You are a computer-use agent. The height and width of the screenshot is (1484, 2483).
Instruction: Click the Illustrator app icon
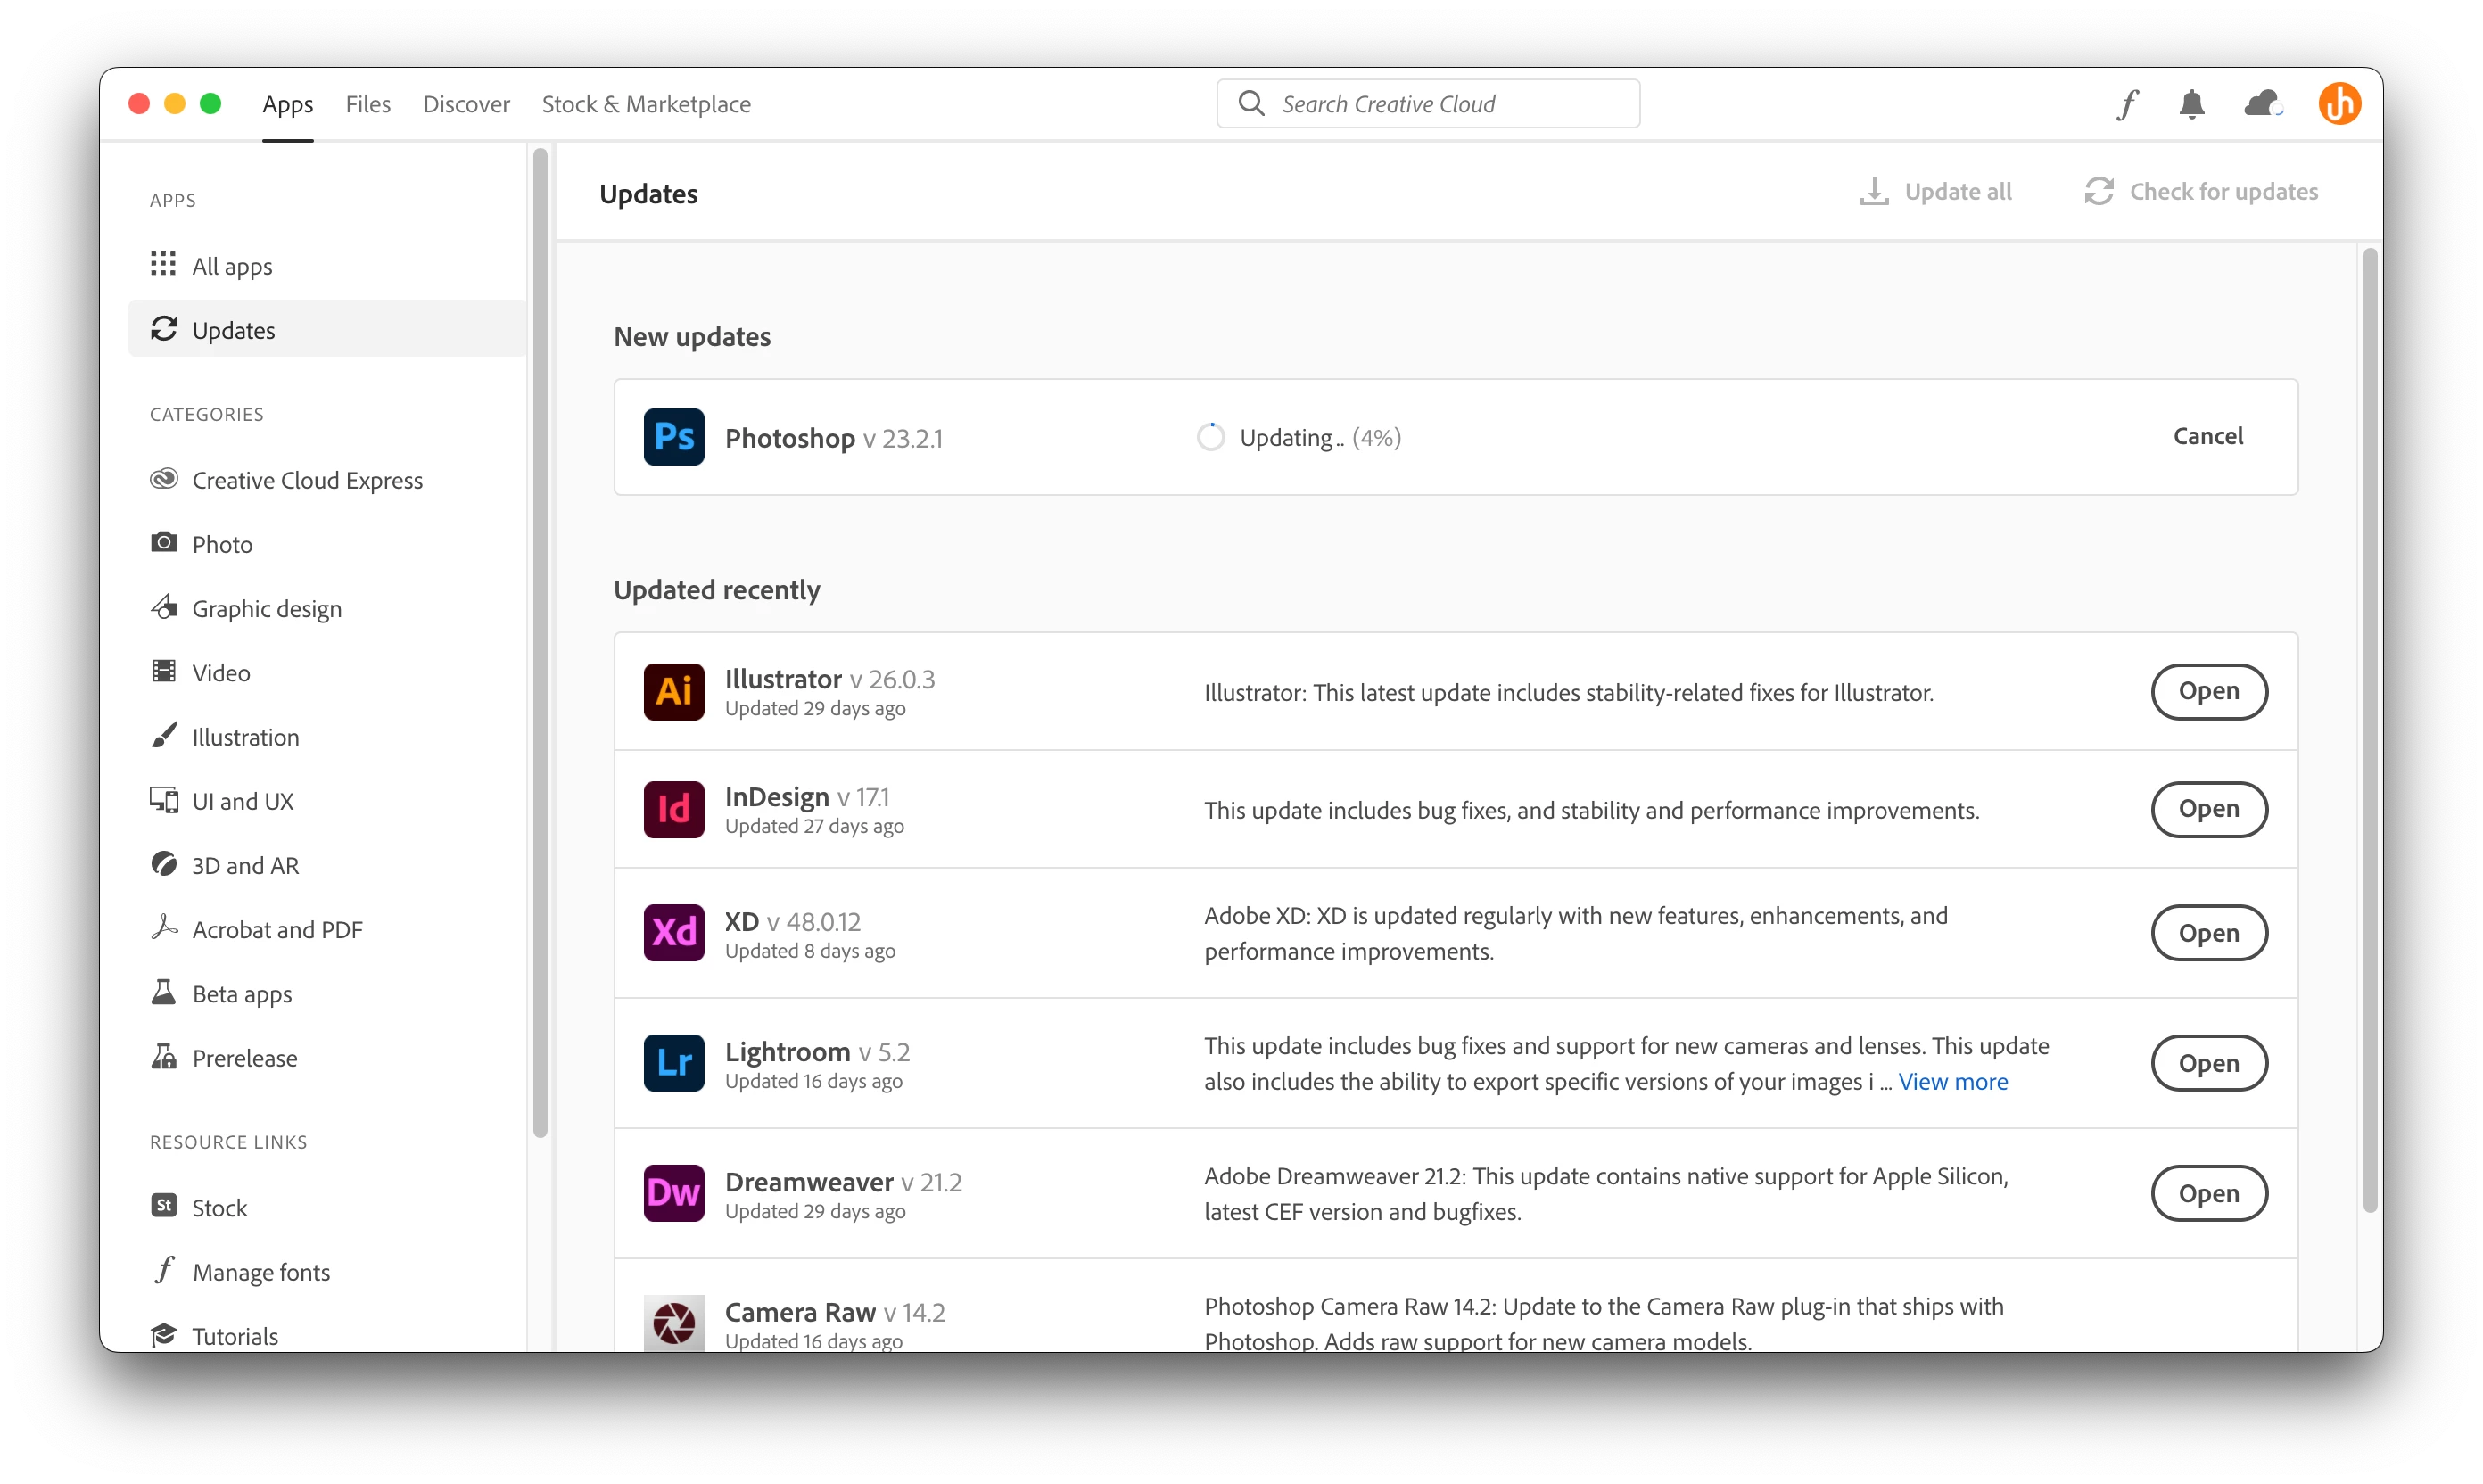click(x=673, y=692)
